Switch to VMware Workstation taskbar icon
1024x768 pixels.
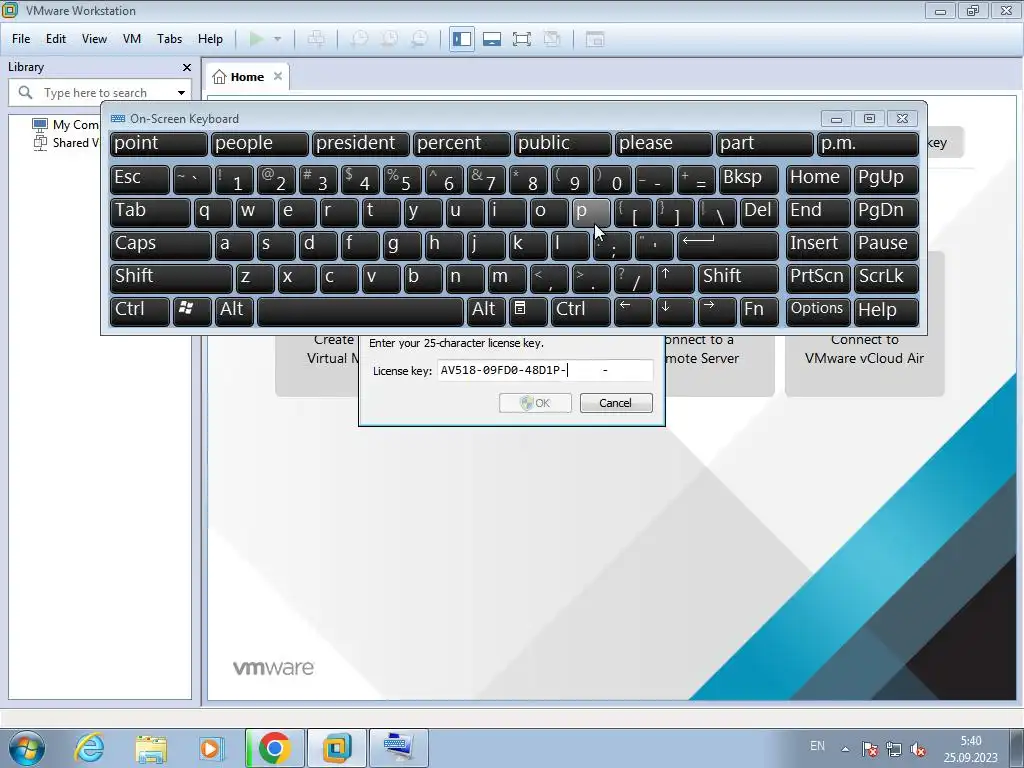click(336, 748)
